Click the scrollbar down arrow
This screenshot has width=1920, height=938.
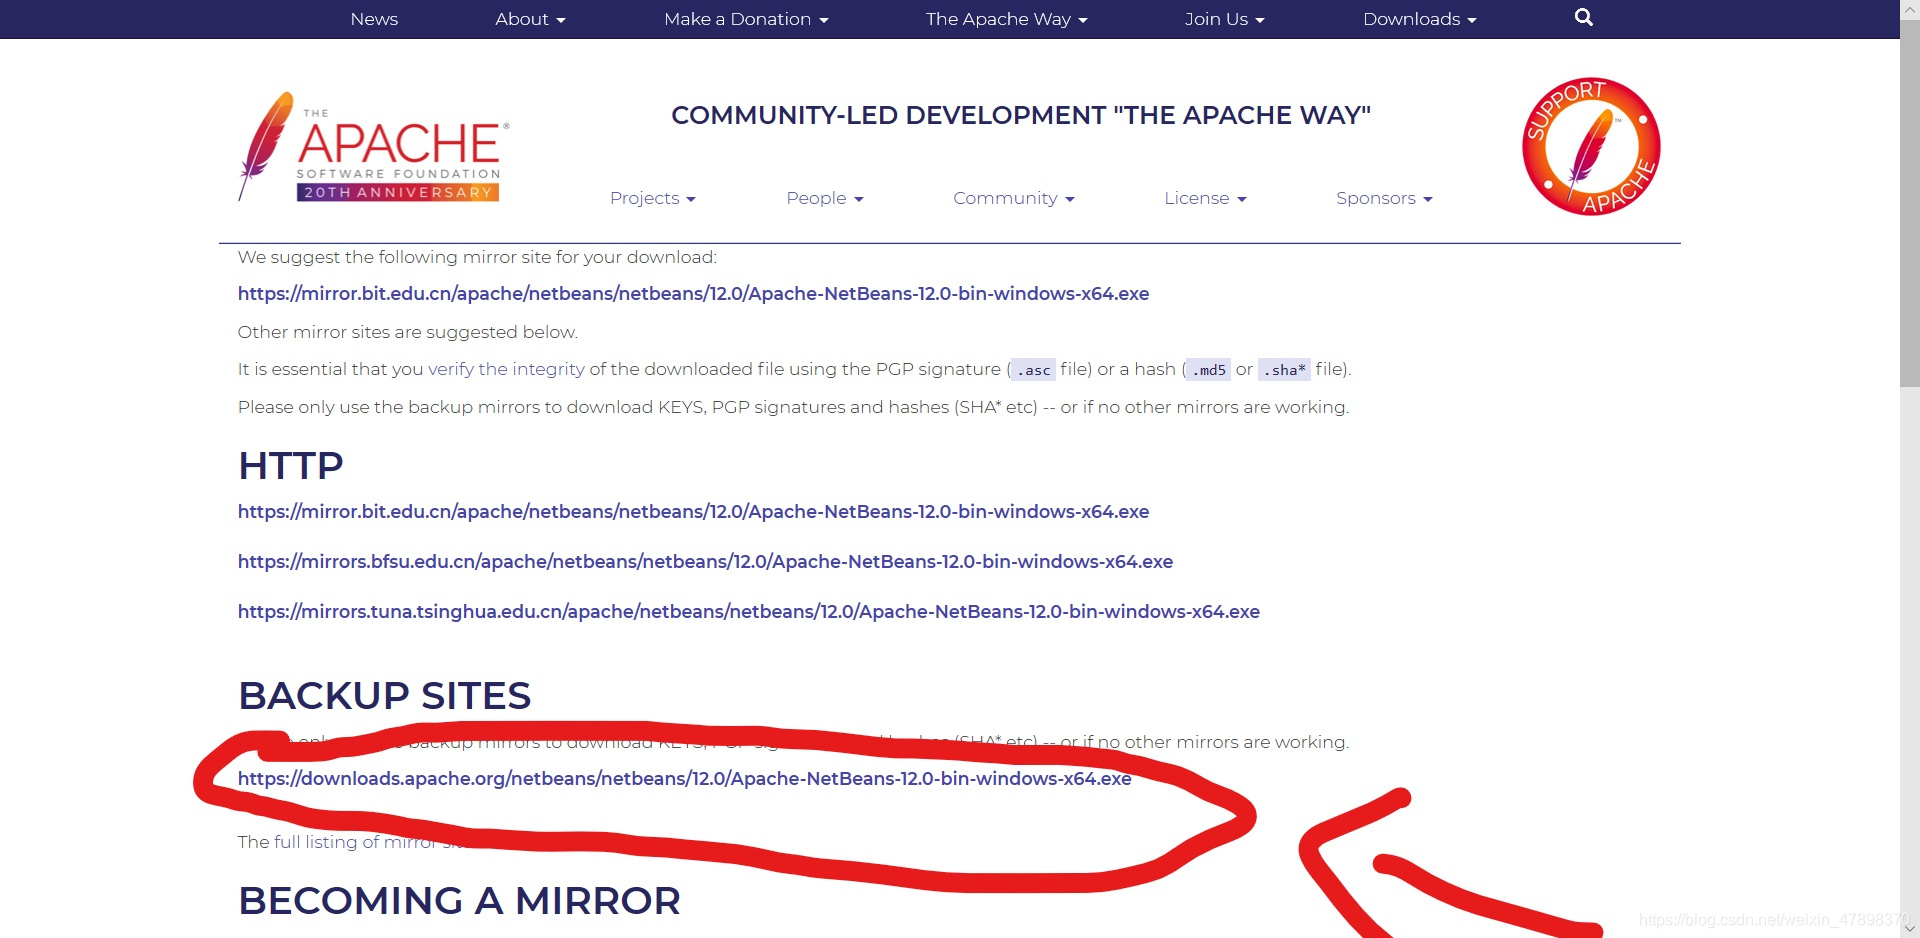pos(1910,928)
